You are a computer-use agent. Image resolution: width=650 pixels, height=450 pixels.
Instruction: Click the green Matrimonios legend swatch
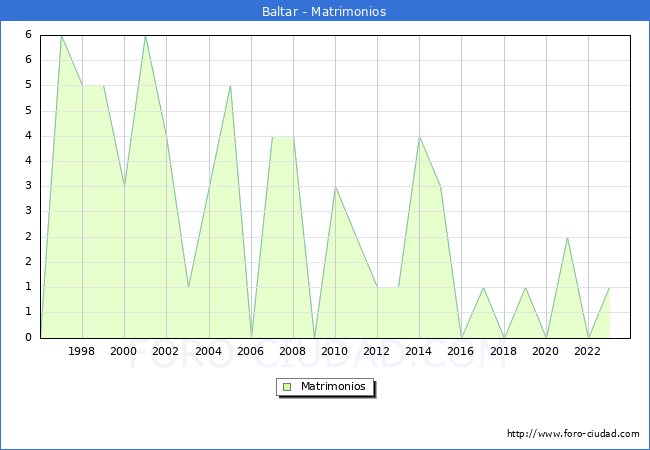[x=287, y=386]
